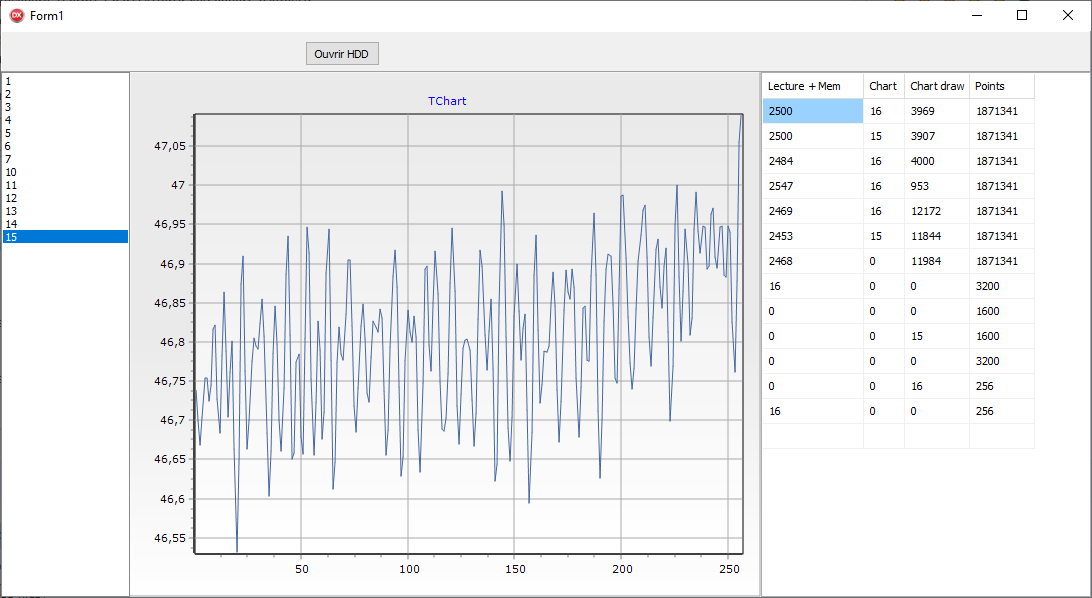Select item 15 in the list
The image size is (1092, 598).
(65, 237)
